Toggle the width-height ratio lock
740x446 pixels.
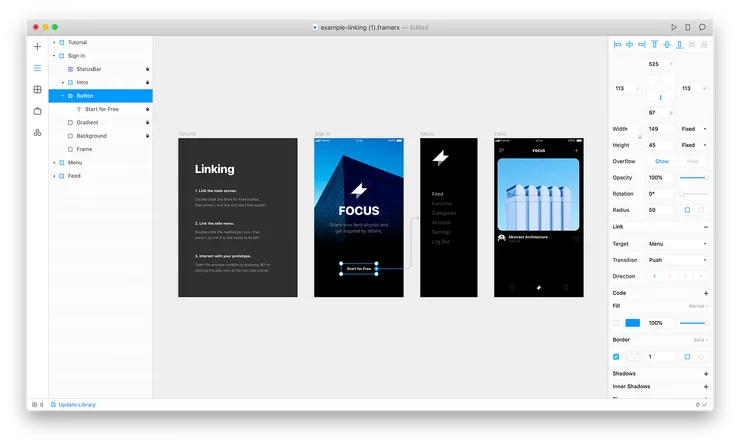click(640, 137)
